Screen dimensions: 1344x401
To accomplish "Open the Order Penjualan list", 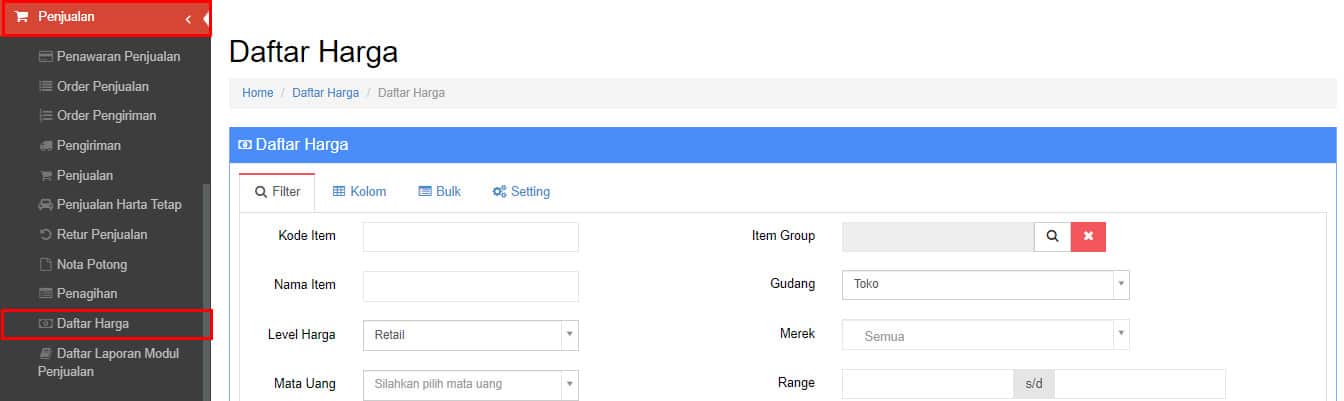I will tap(94, 86).
